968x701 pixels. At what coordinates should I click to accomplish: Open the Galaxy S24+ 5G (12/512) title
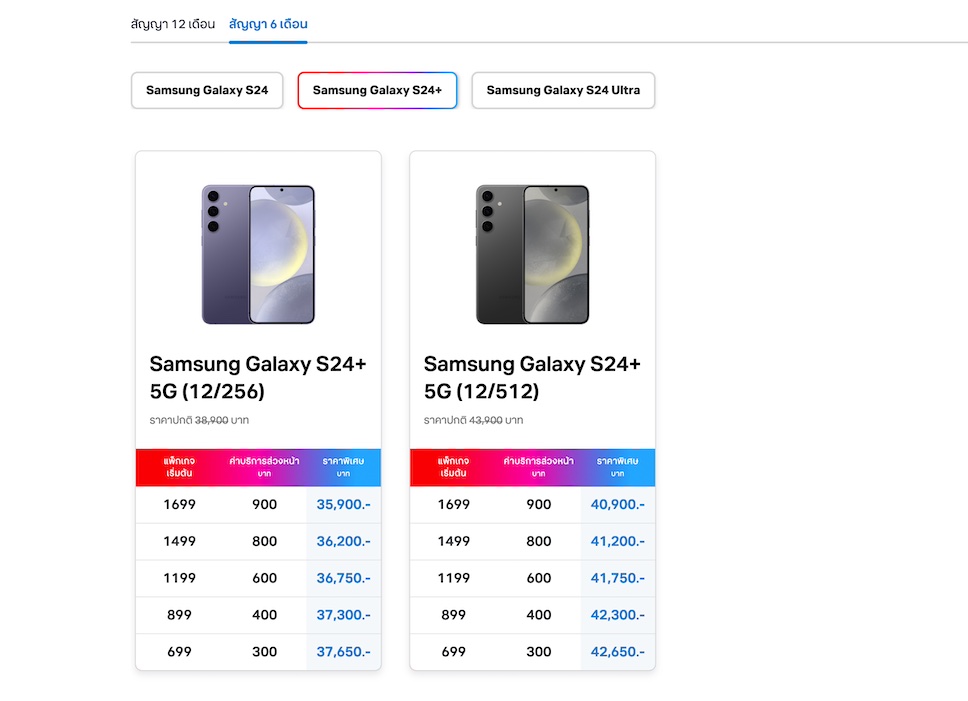pos(532,377)
